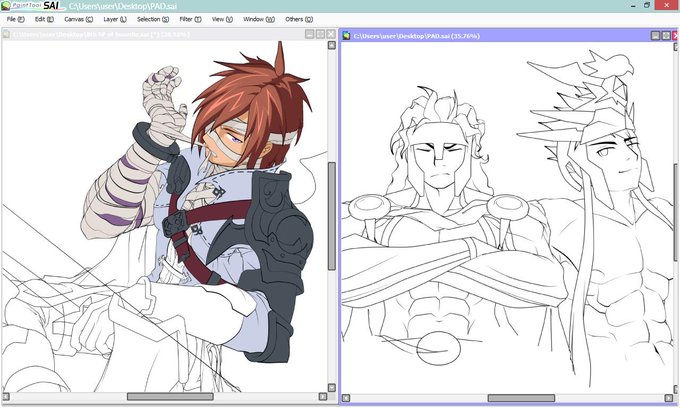Open the Filter menu
This screenshot has width=680, height=408.
coord(190,19)
